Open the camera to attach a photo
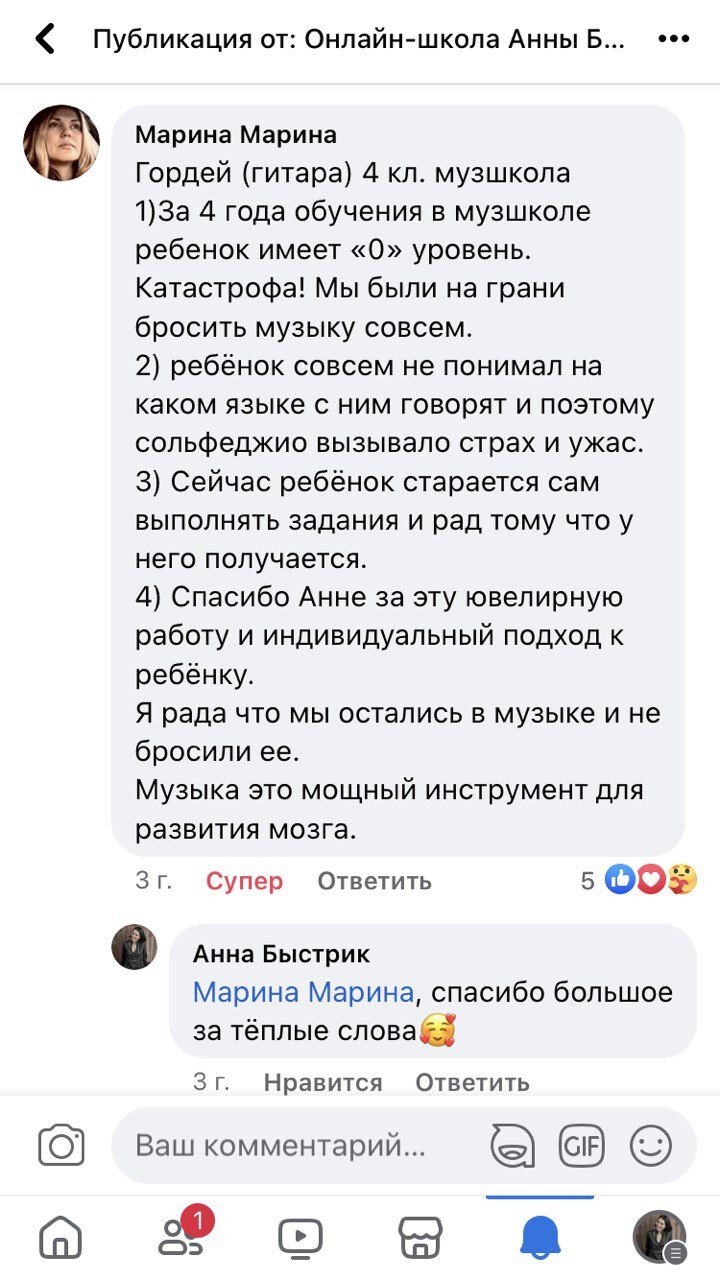 click(61, 1145)
